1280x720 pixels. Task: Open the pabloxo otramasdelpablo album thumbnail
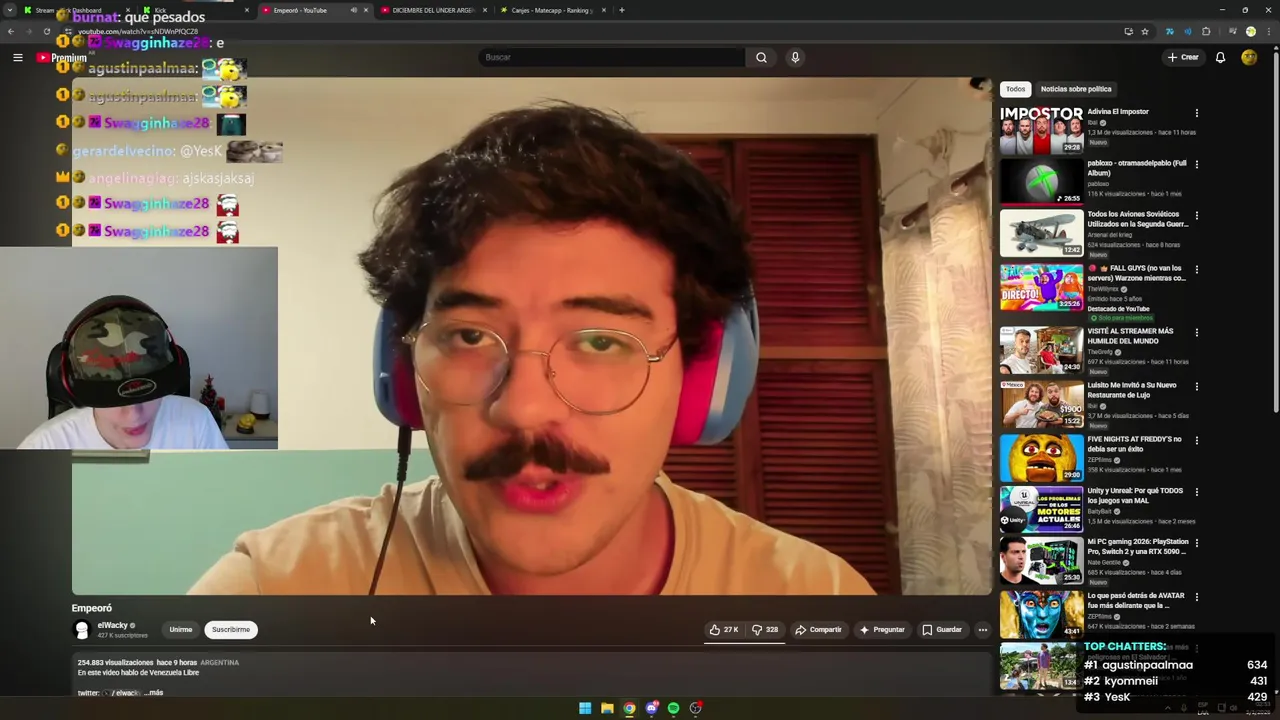click(x=1041, y=181)
